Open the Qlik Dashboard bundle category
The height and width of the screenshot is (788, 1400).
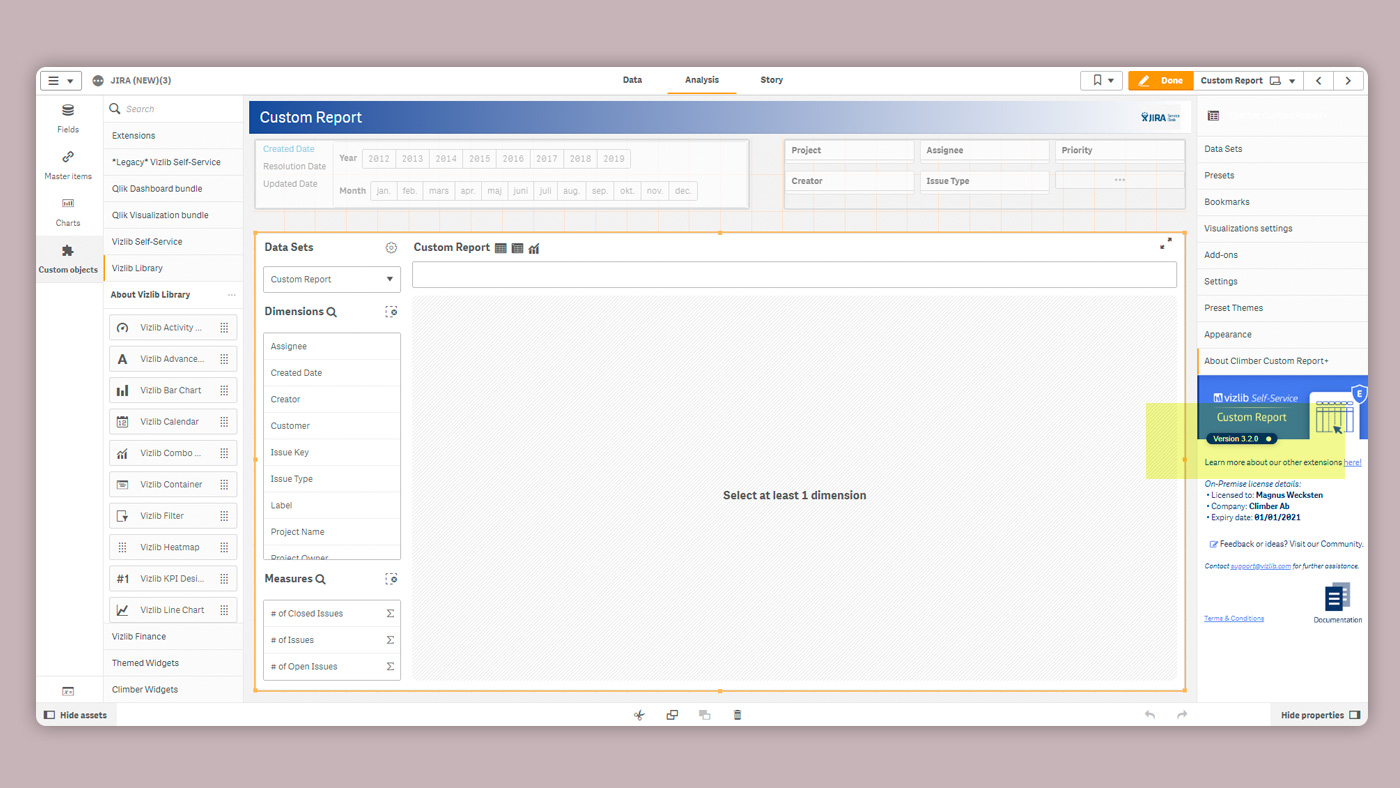click(173, 189)
